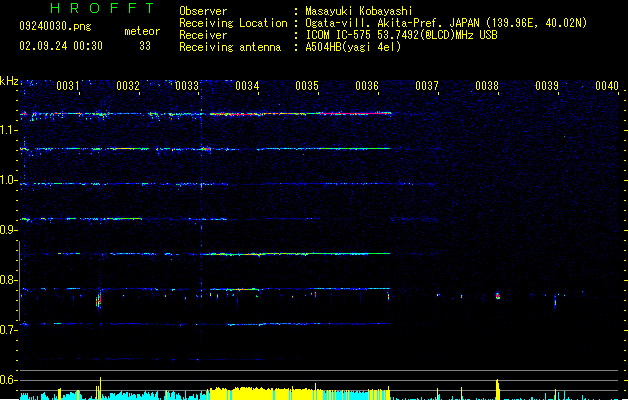Click the Receiver field label
Screen dimensions: 629x400
(203, 35)
